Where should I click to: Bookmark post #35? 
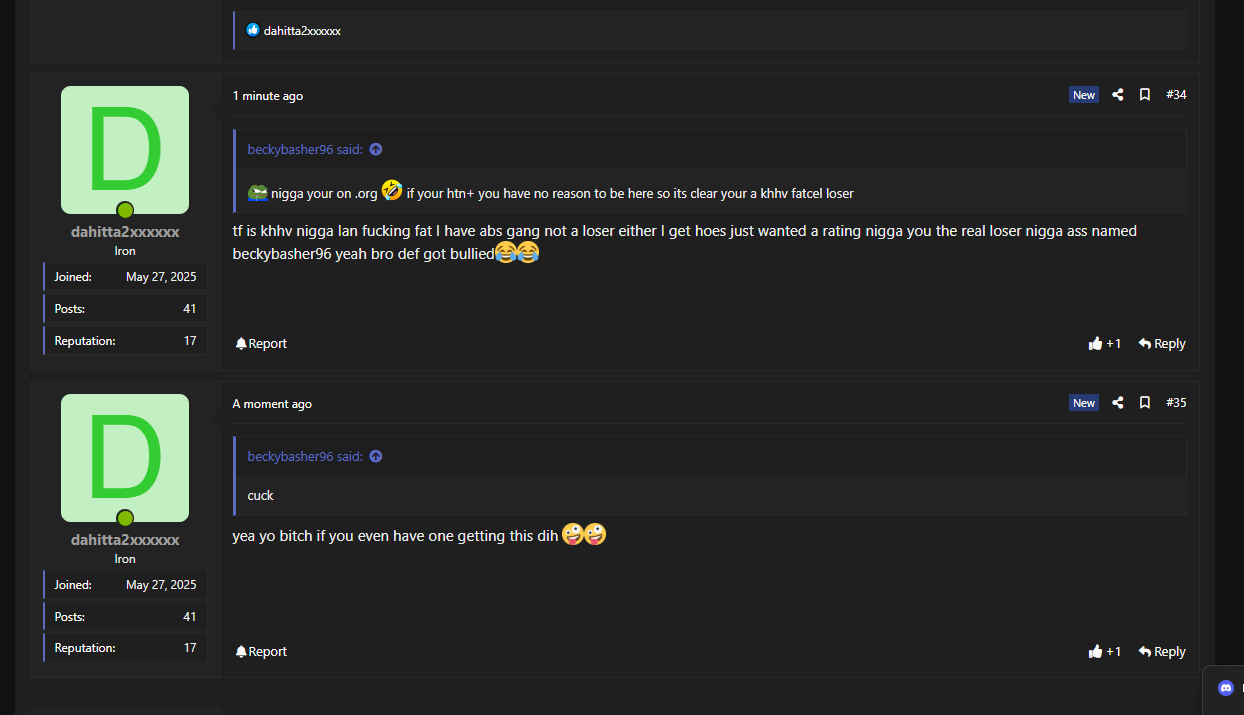coord(1145,403)
